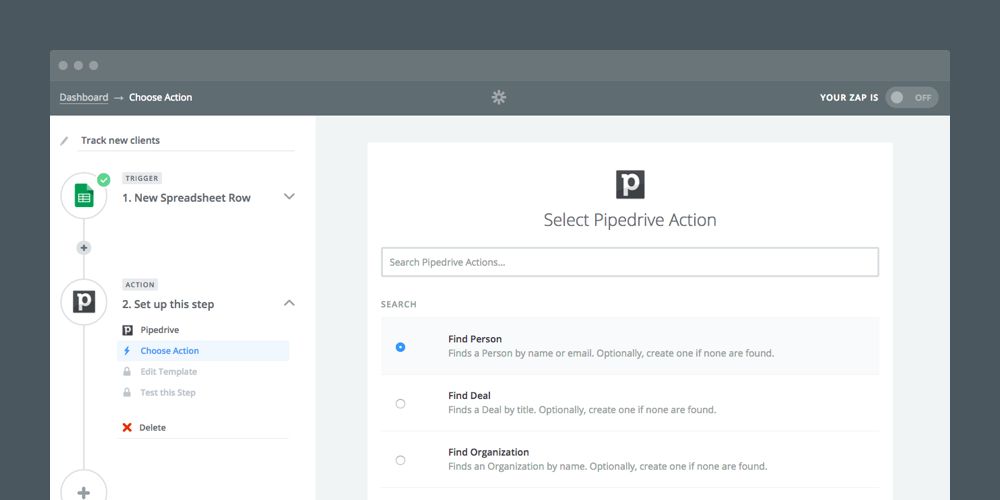
Task: Click the Pipedrive action step icon
Action: tap(84, 302)
